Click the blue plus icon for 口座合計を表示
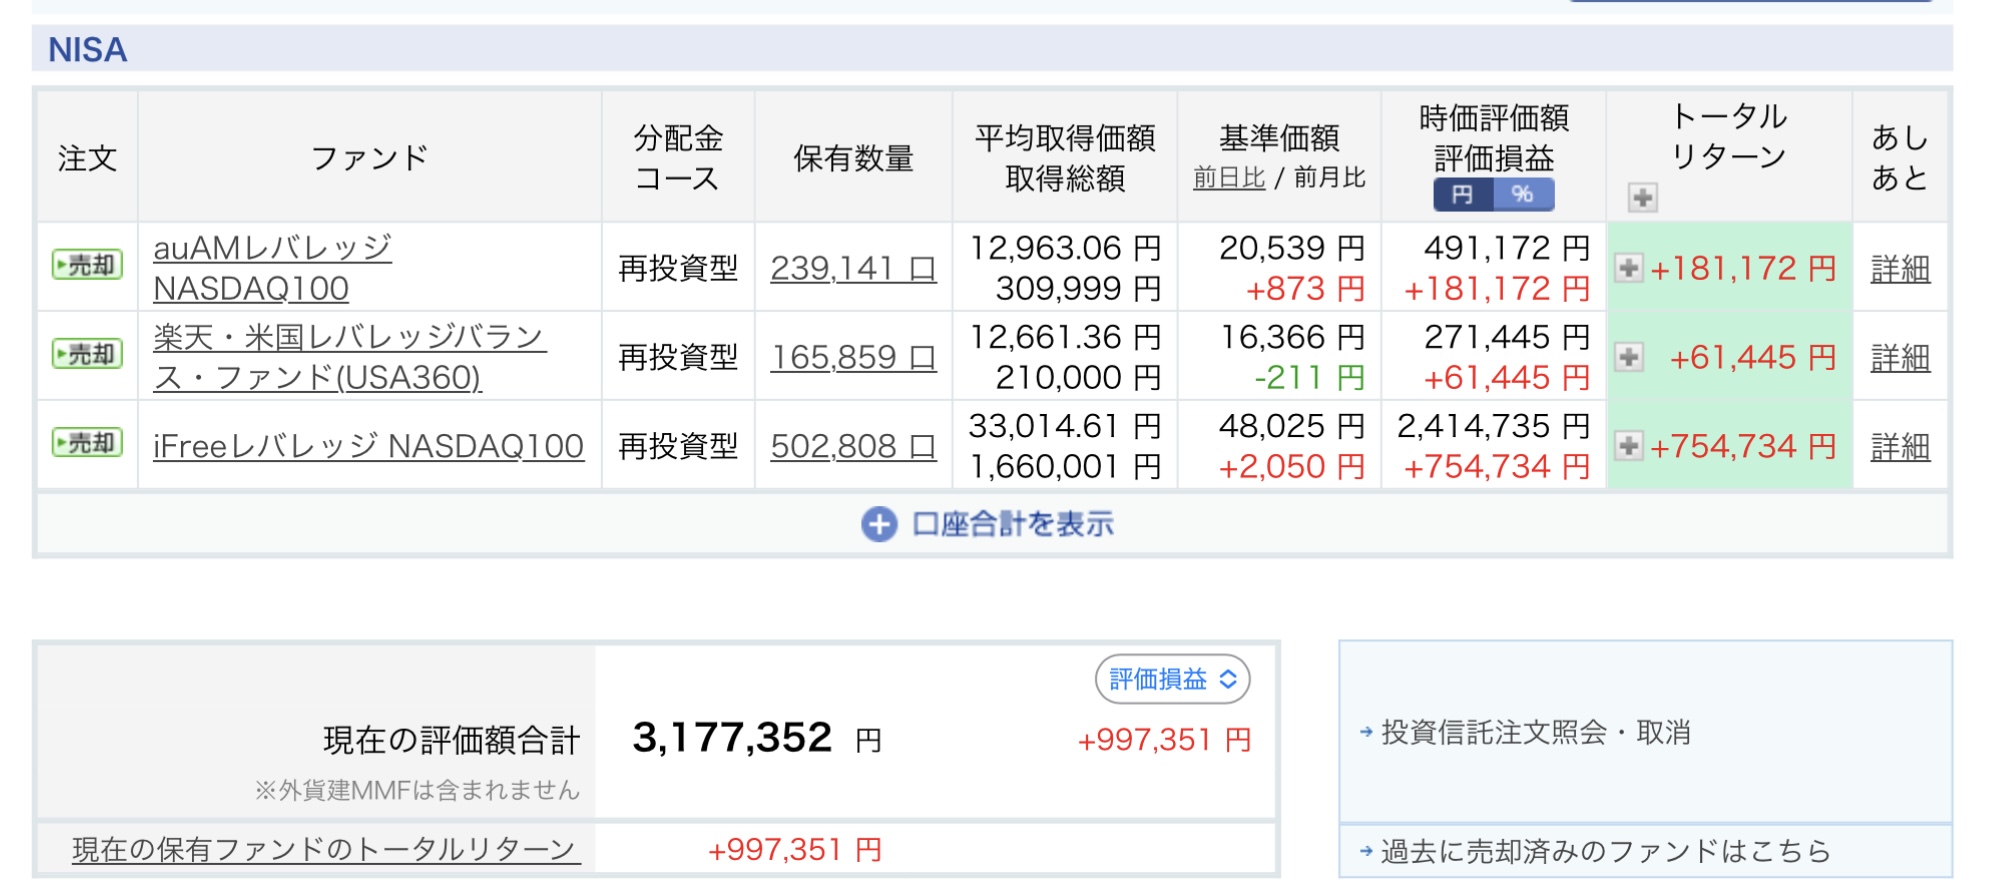Screen dimensions: 1993x887 coord(879,524)
